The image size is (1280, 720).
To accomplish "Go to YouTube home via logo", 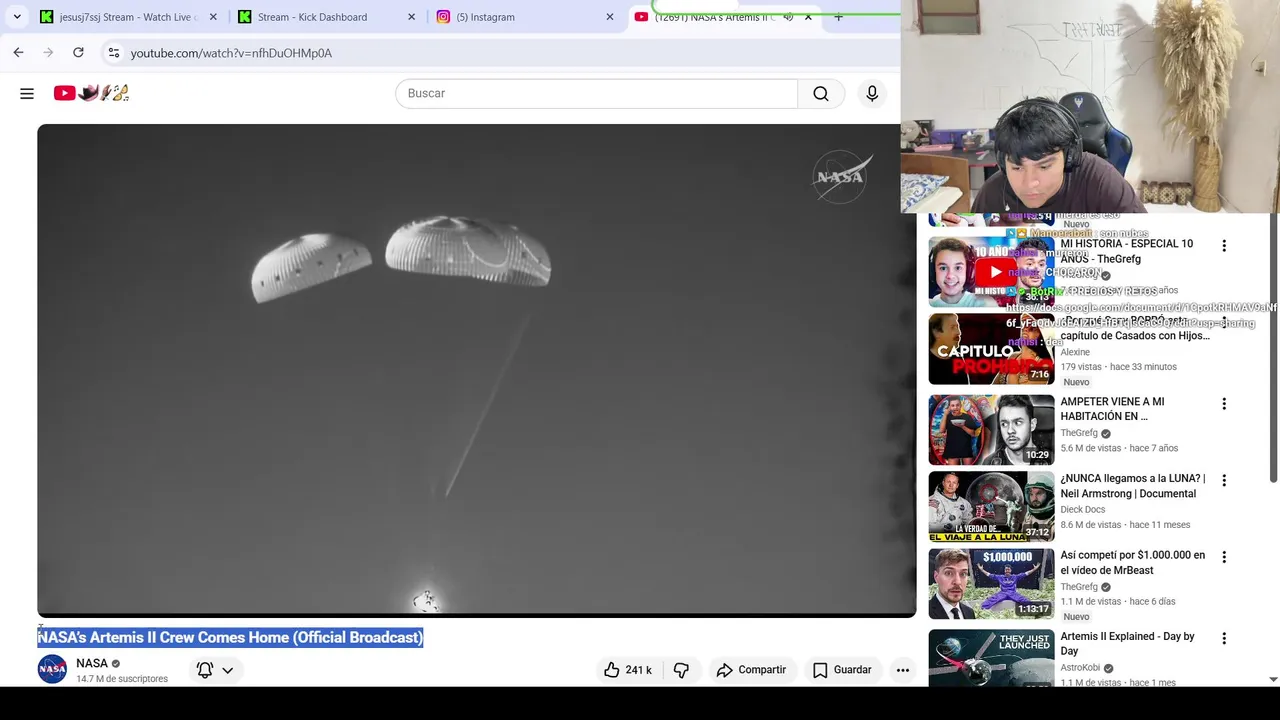I will point(91,93).
